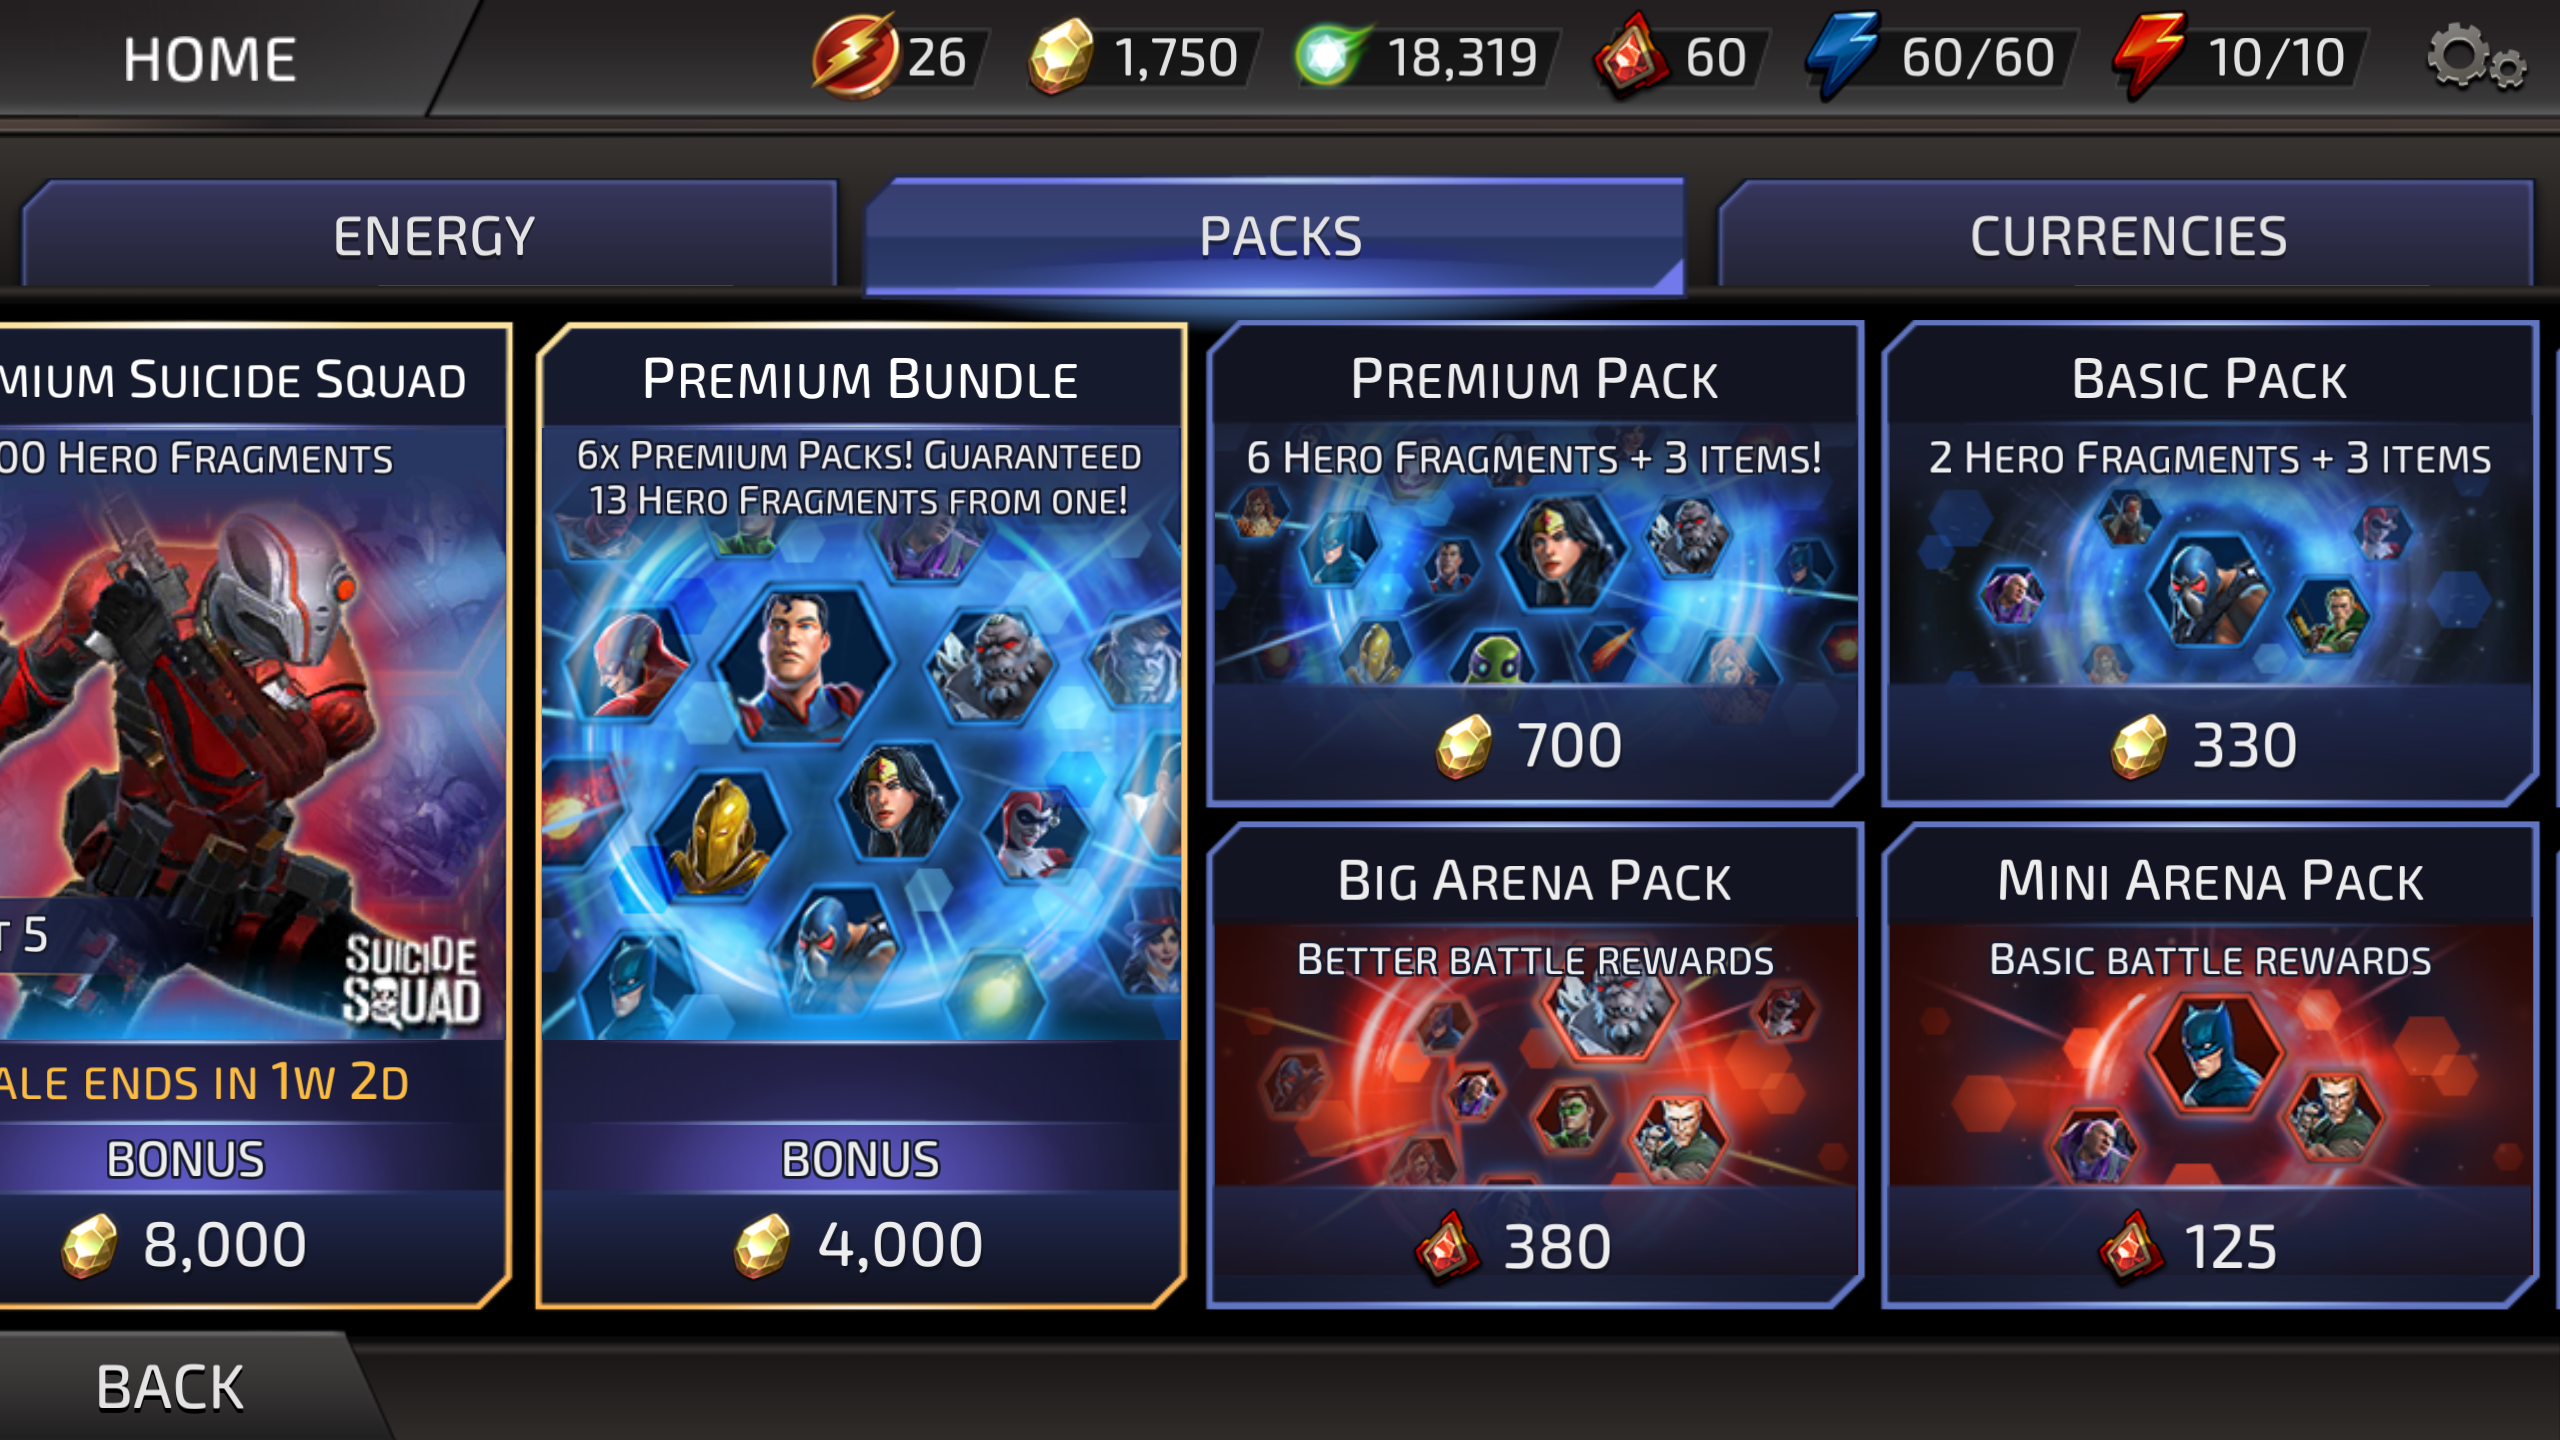Open the Mini Arena Pack card

point(2210,1066)
